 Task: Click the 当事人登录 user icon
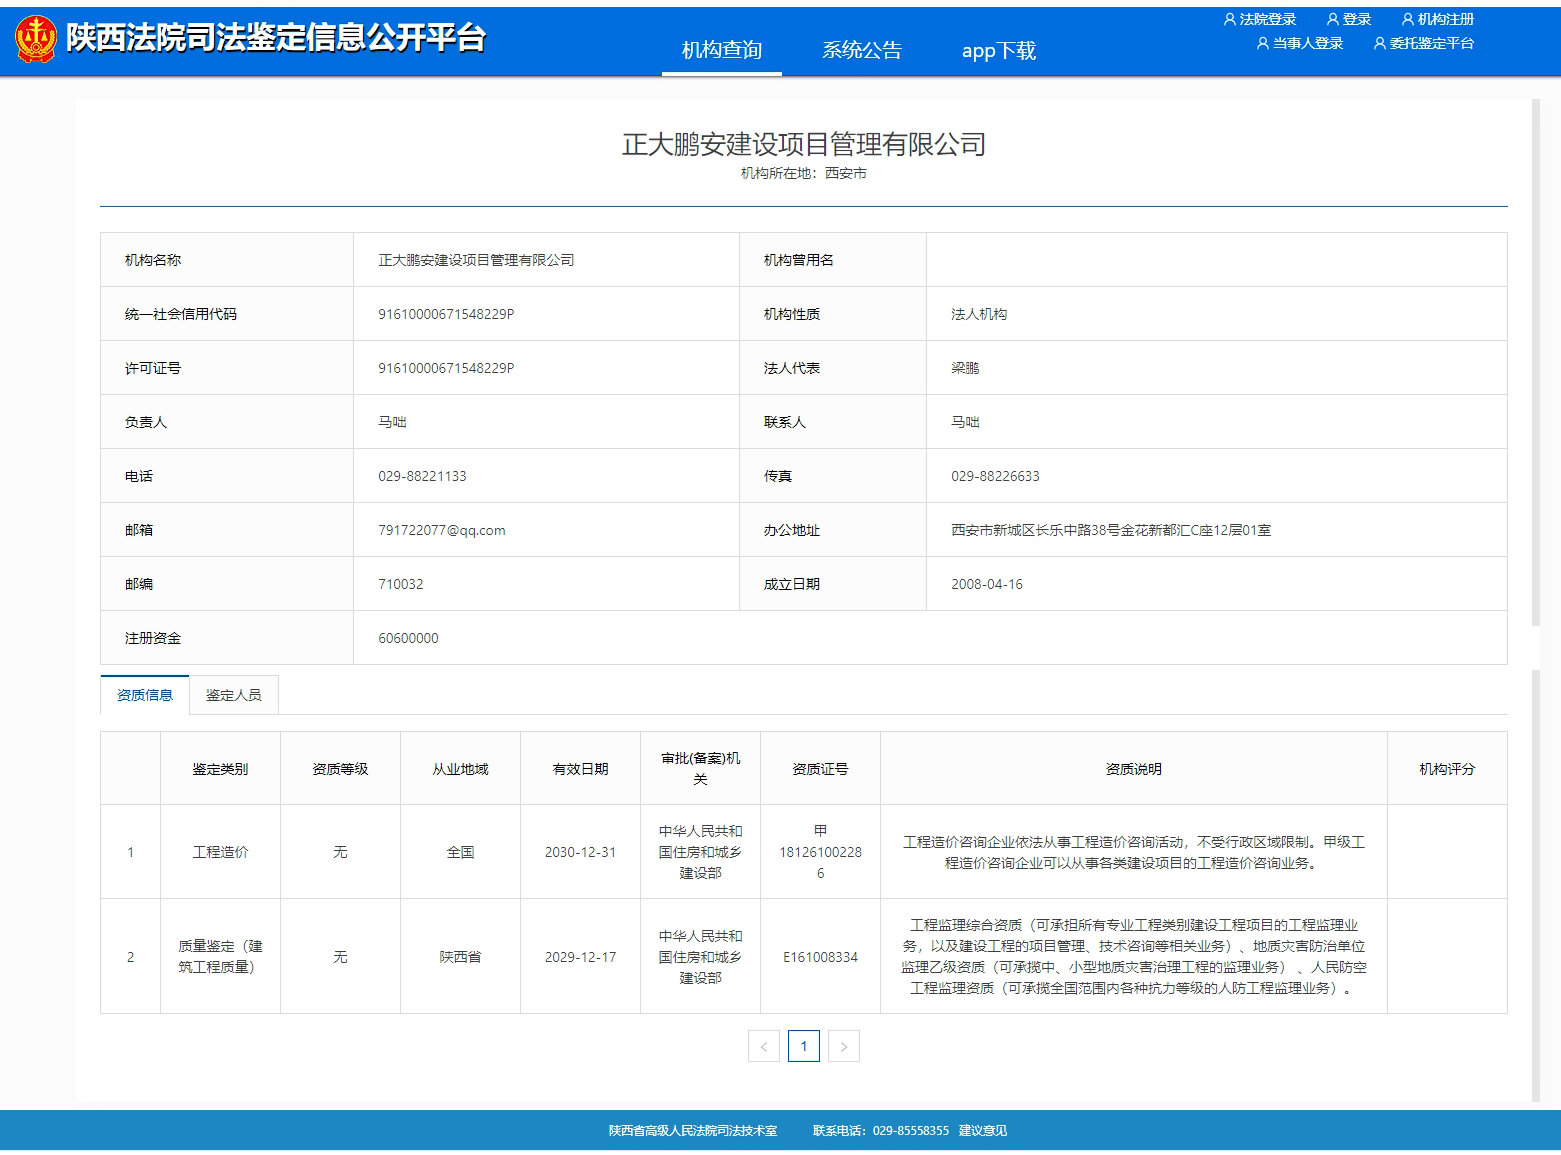[x=1262, y=44]
